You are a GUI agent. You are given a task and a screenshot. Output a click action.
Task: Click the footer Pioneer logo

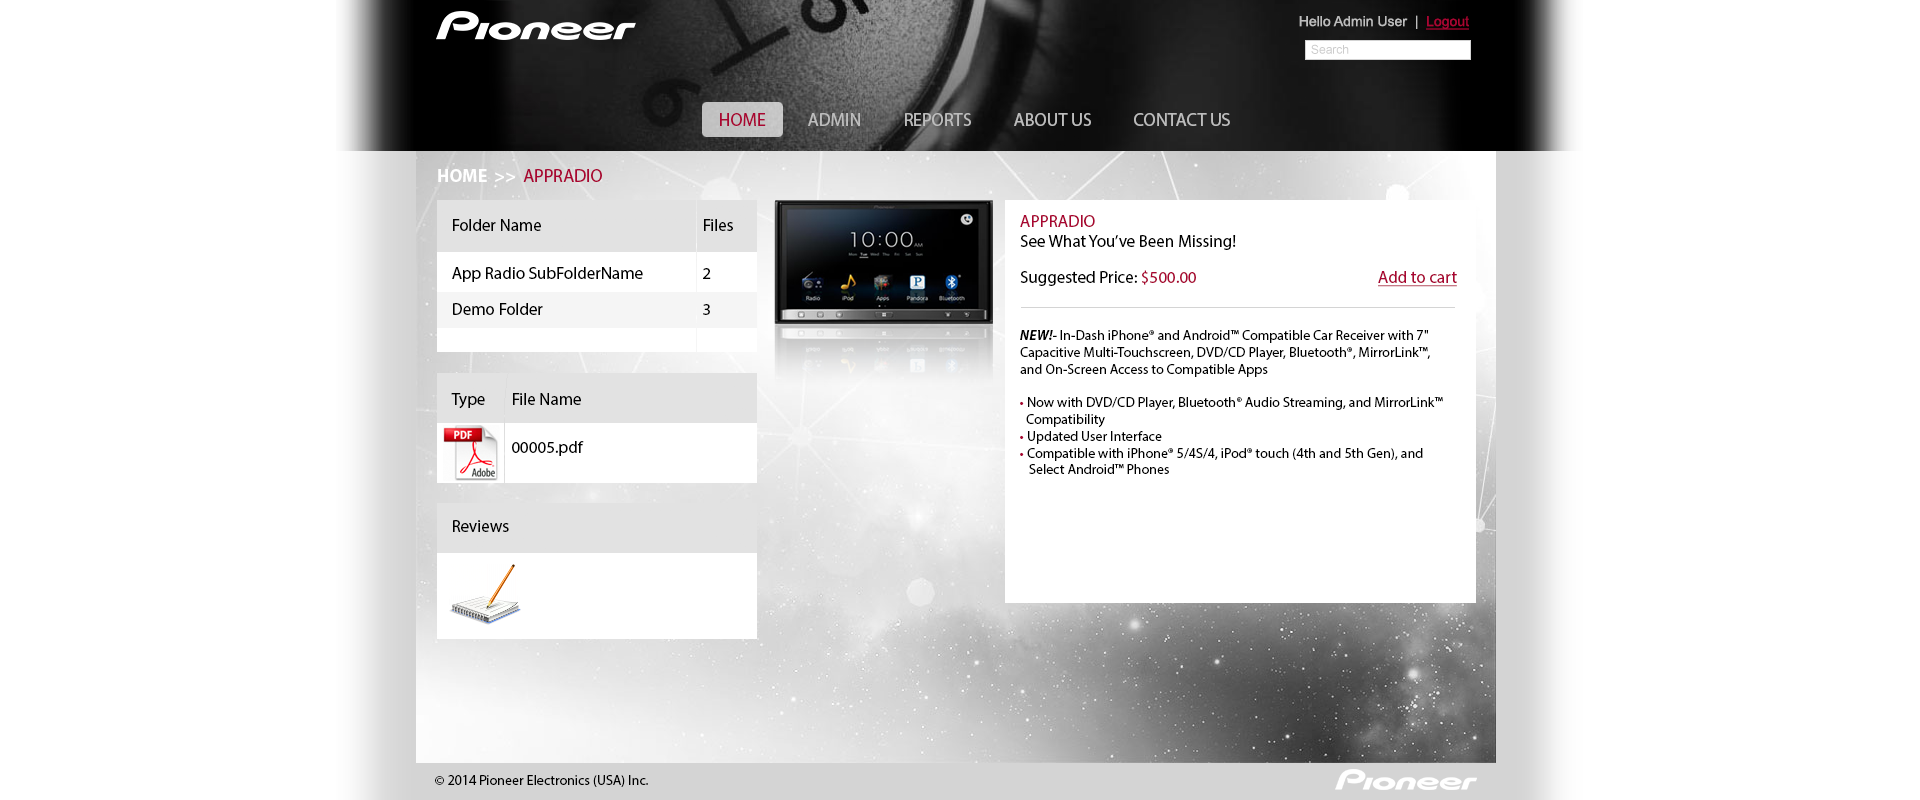1405,780
